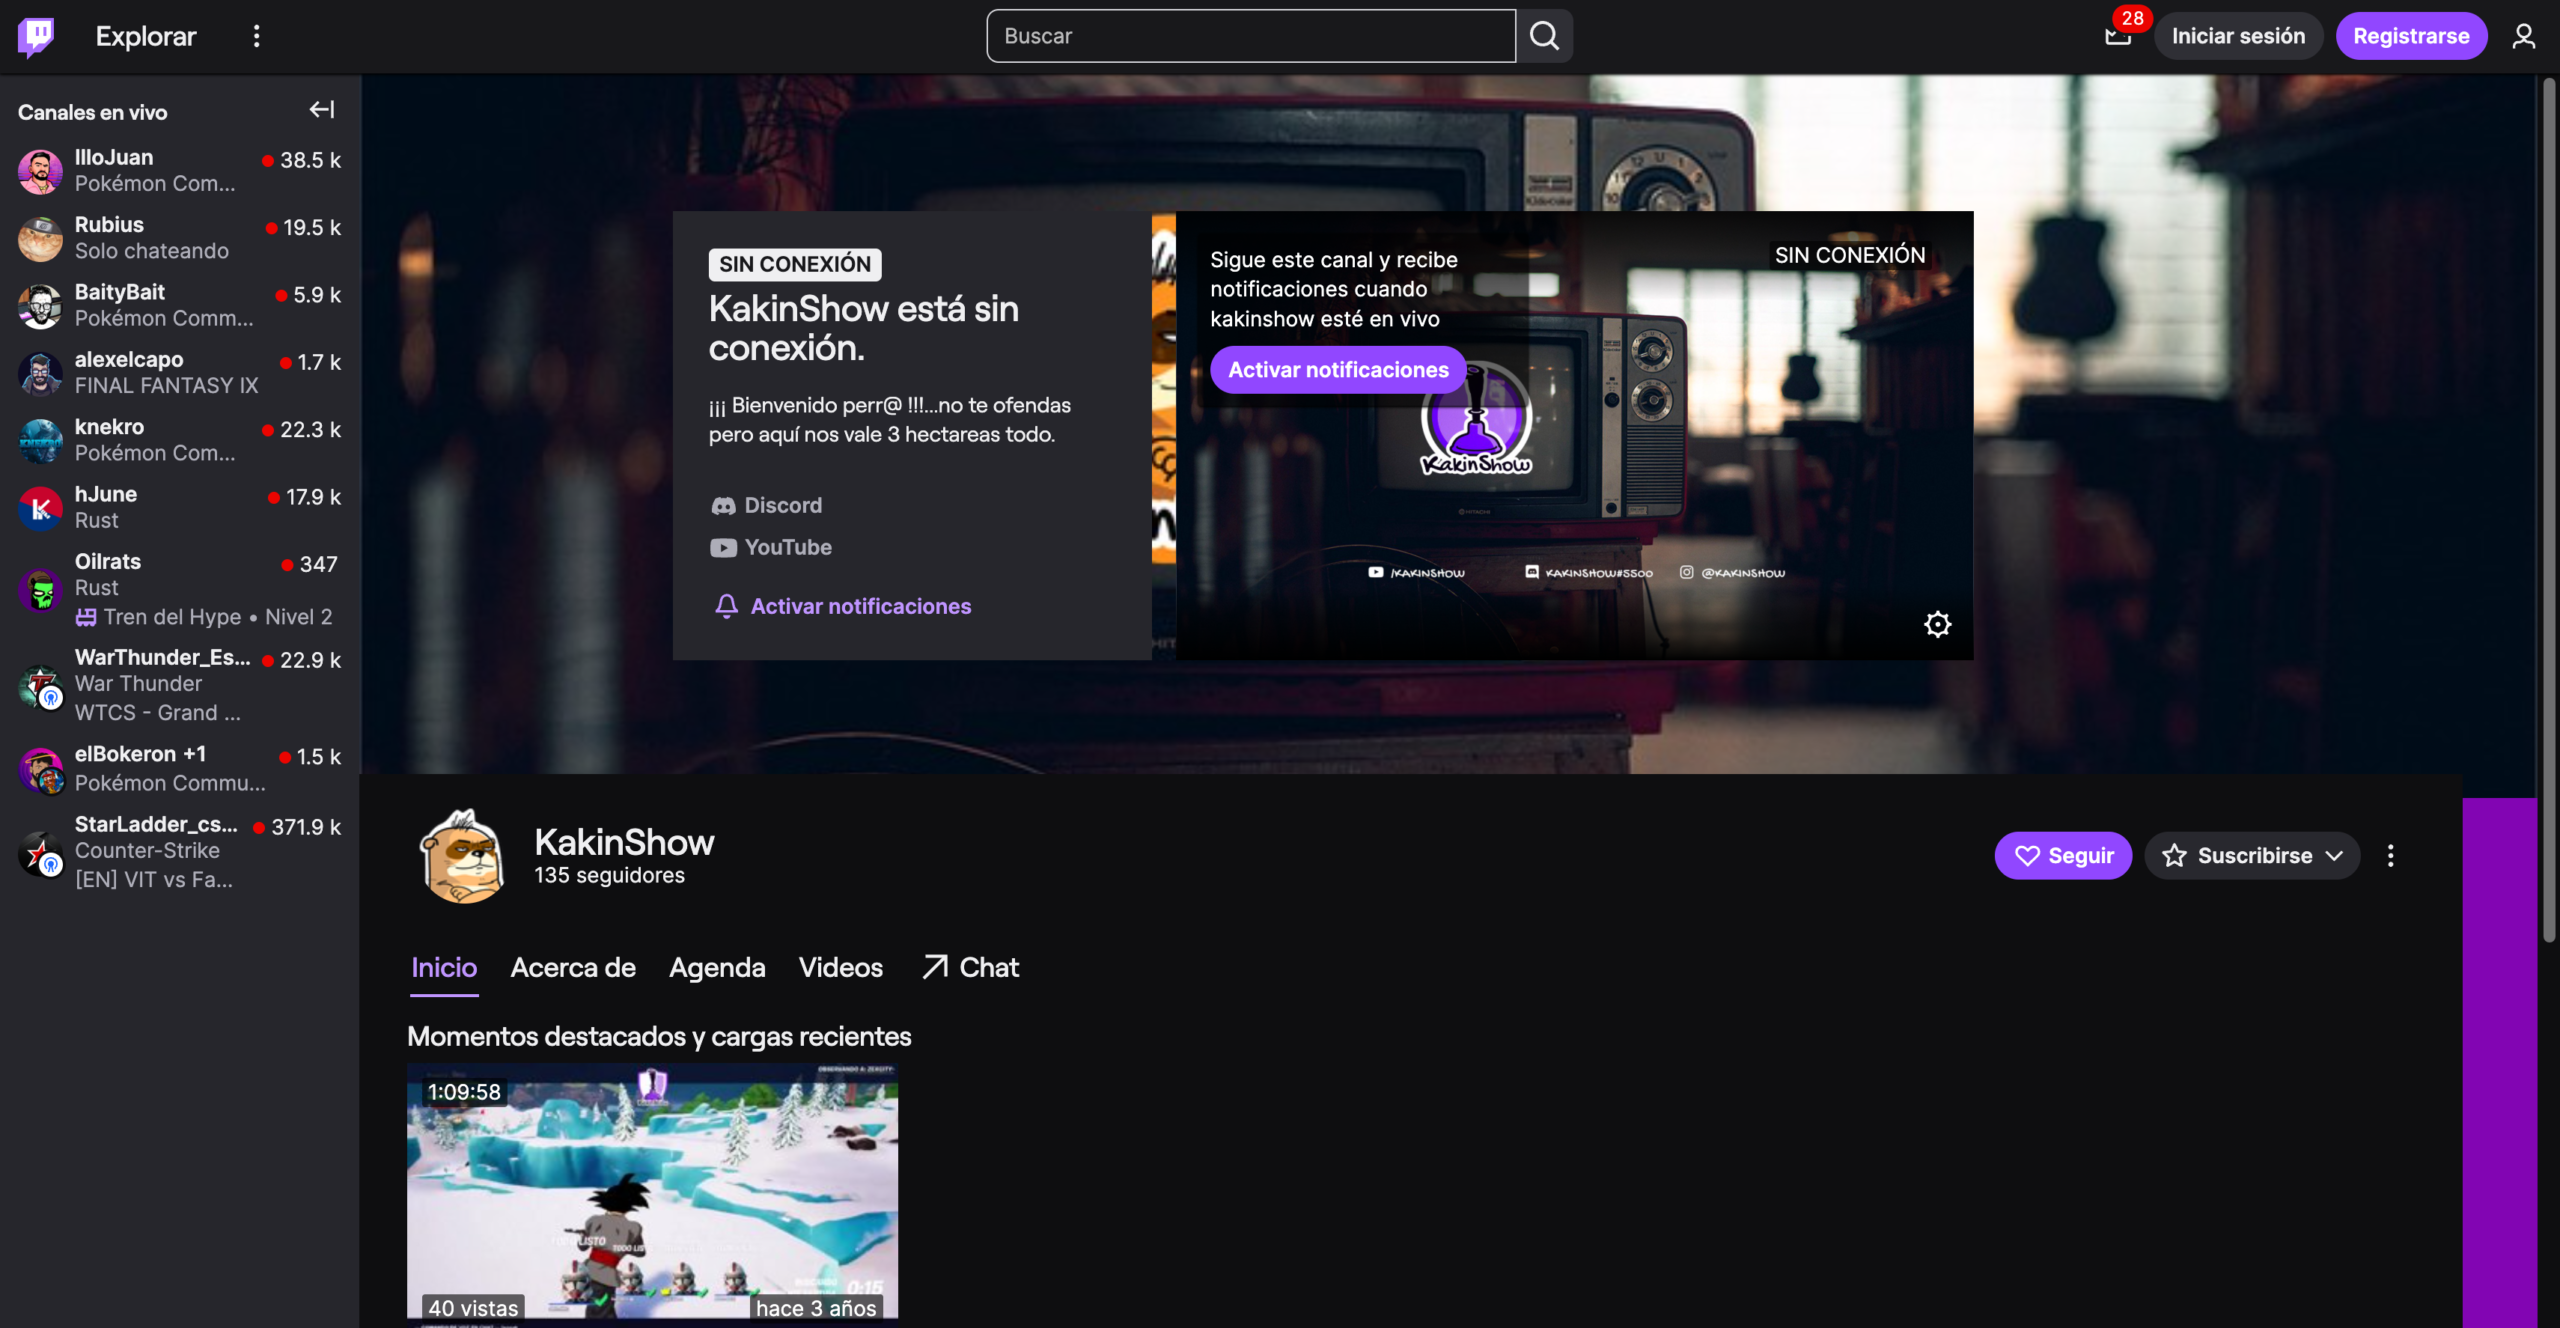This screenshot has width=2560, height=1328.
Task: Open the 1:09:58 video thumbnail
Action: click(652, 1190)
